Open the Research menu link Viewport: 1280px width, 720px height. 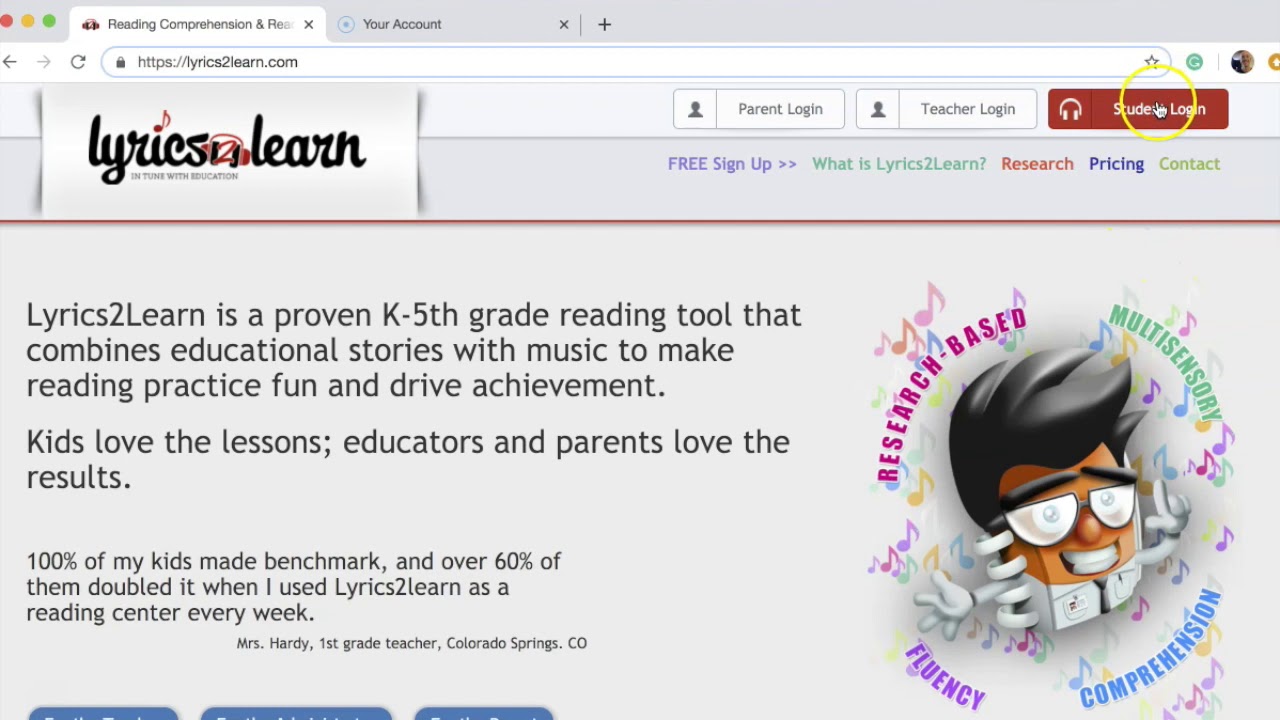[1037, 164]
